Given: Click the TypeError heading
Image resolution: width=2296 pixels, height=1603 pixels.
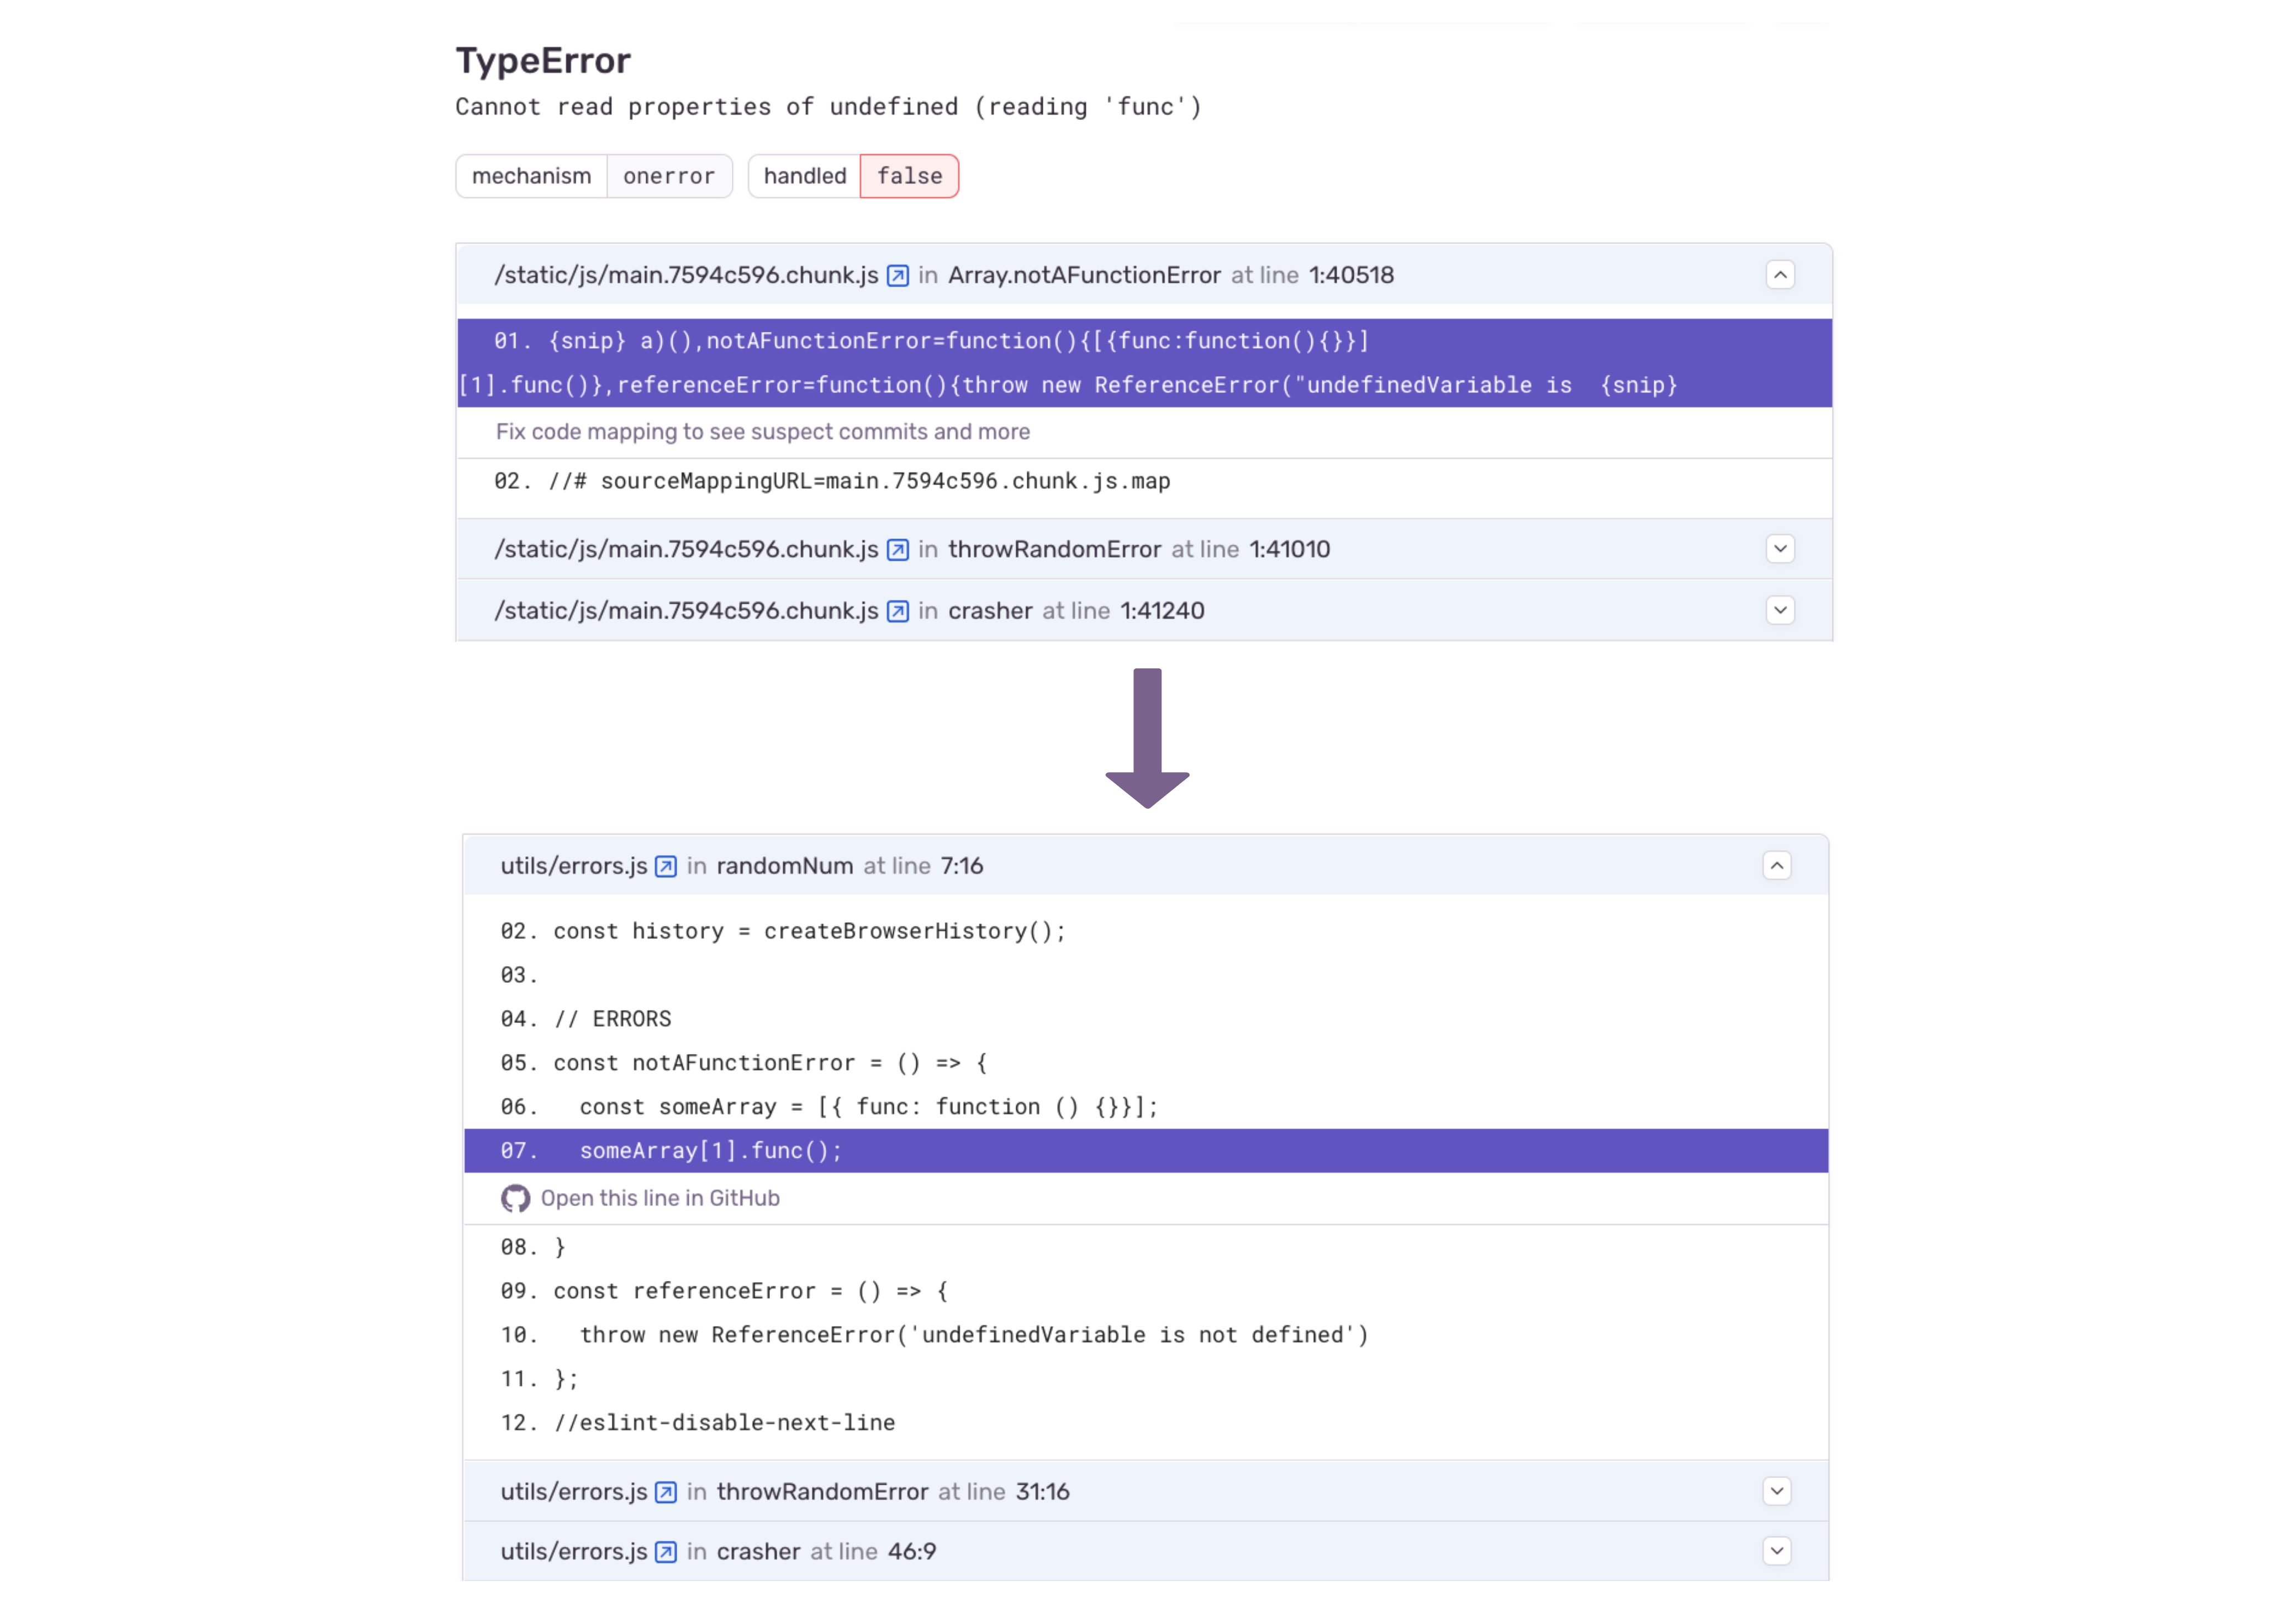Looking at the screenshot, I should [x=543, y=60].
